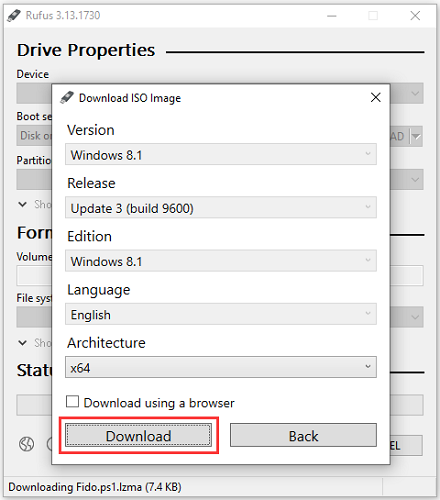Click the 'Version' label
Image resolution: width=440 pixels, height=500 pixels.
click(x=91, y=130)
